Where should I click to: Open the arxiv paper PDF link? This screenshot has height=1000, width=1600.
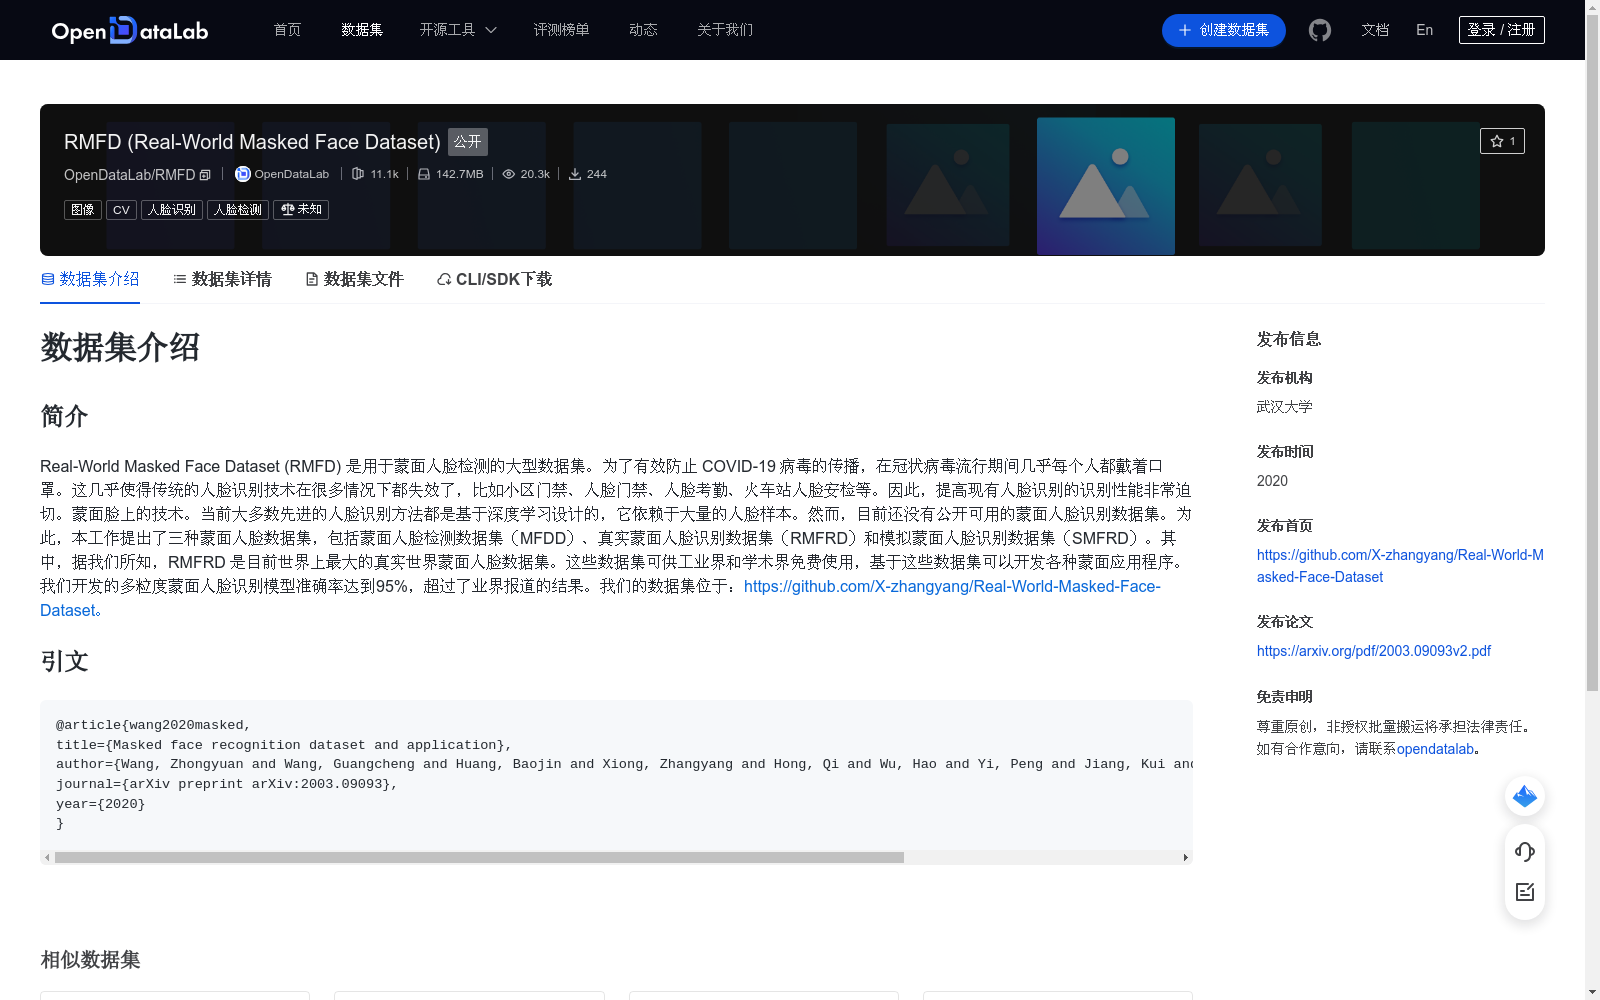pos(1374,651)
